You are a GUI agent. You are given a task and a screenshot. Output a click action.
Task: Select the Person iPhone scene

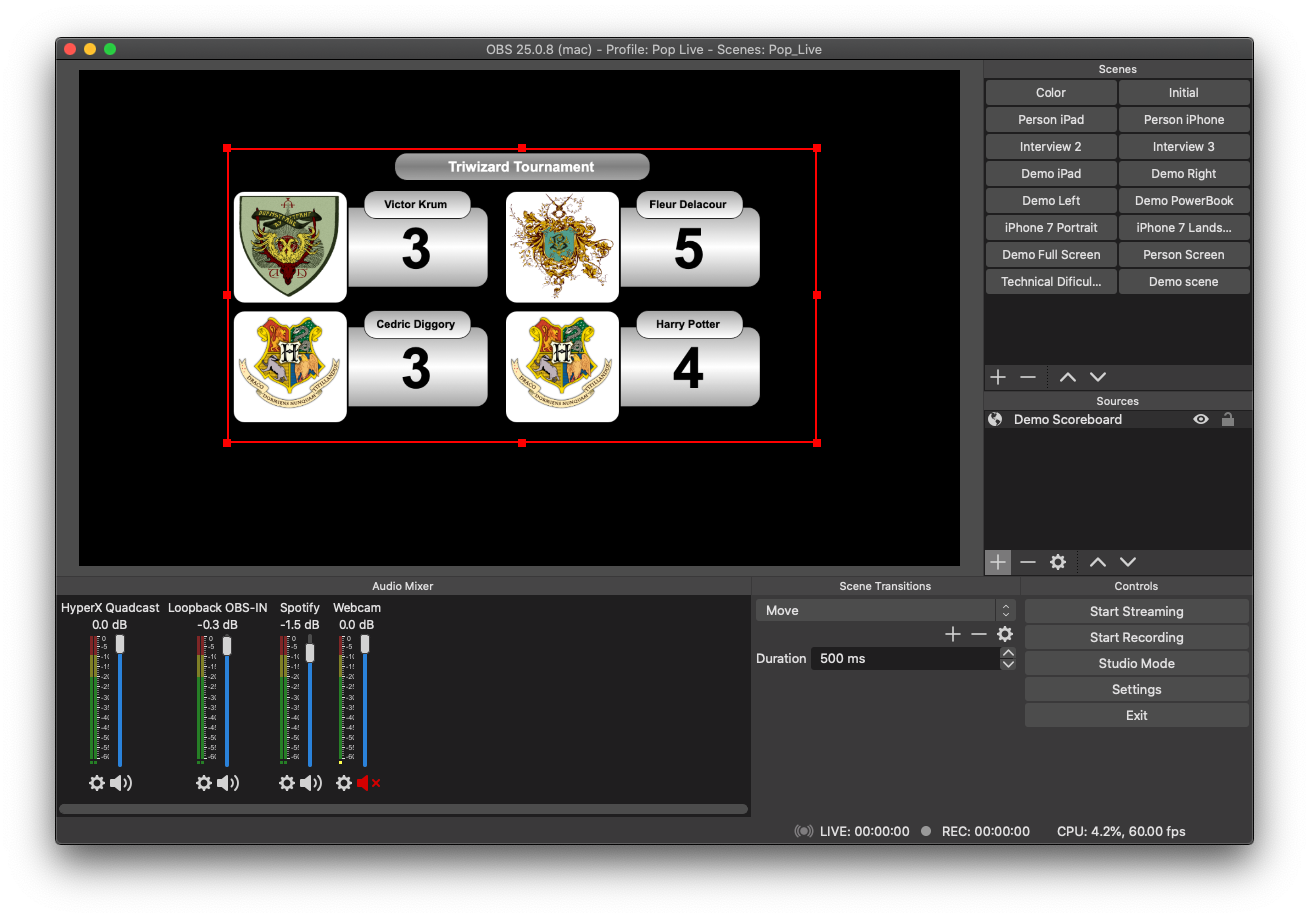[x=1184, y=120]
